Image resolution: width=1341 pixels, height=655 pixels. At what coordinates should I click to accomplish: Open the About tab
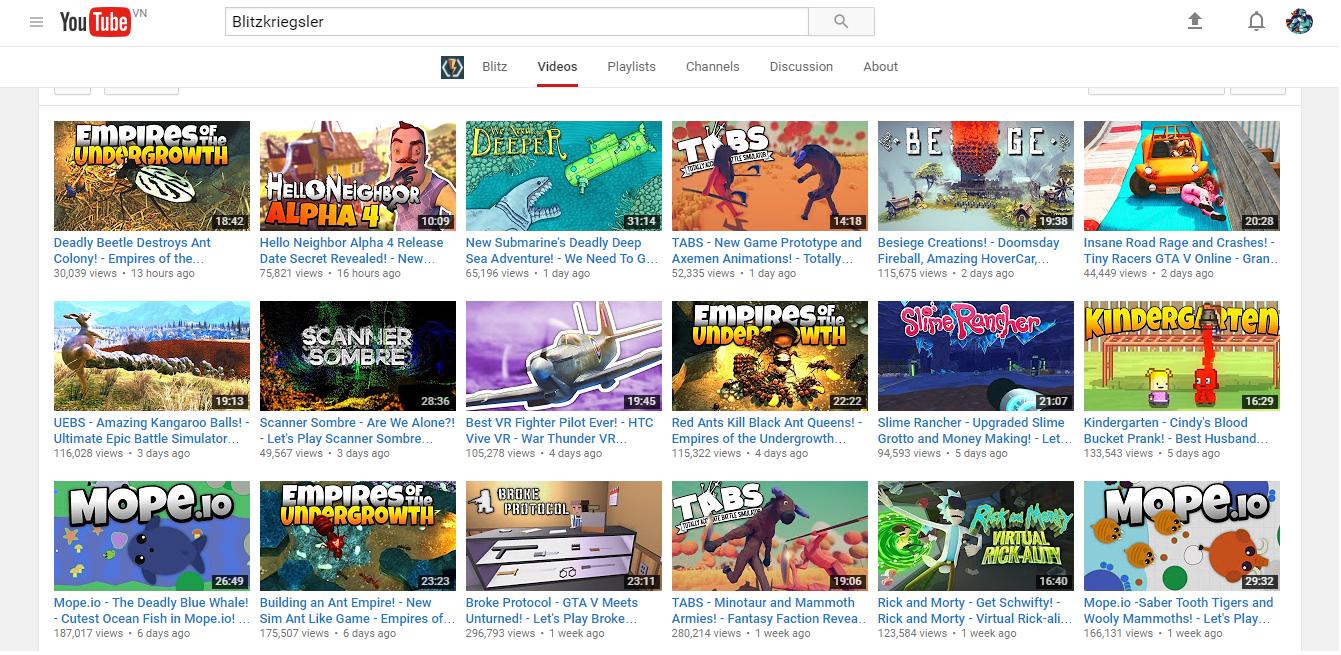point(880,67)
